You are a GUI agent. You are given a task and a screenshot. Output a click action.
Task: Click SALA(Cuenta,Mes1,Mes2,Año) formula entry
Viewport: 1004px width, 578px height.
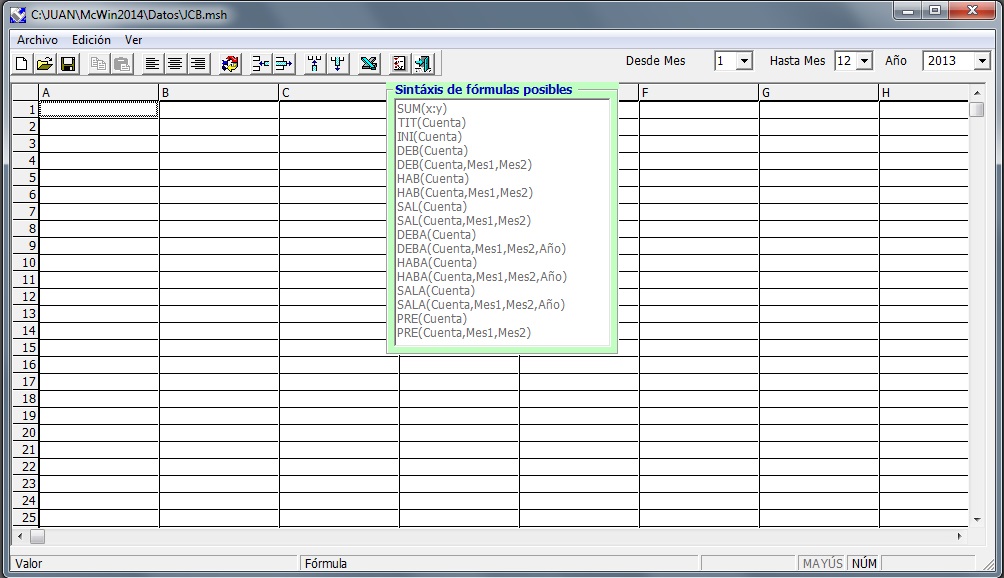tap(481, 305)
